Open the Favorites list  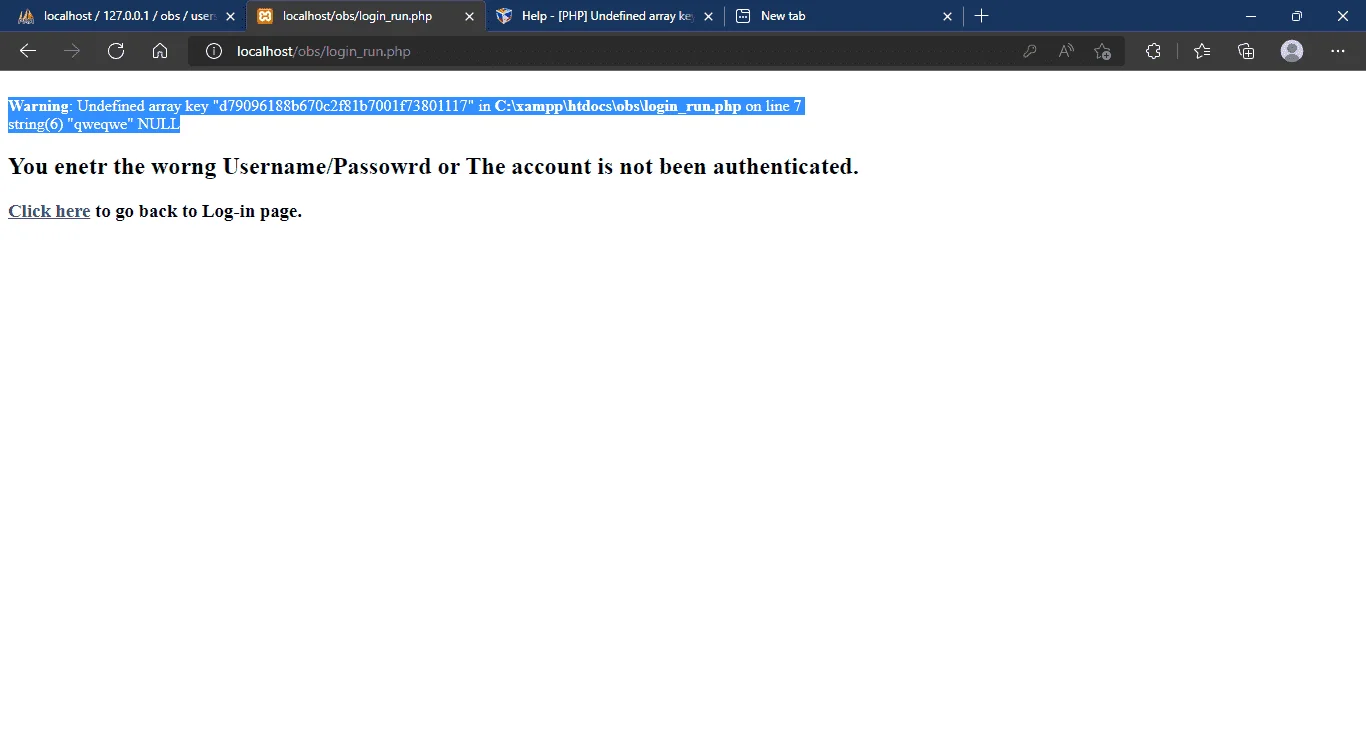pyautogui.click(x=1202, y=51)
